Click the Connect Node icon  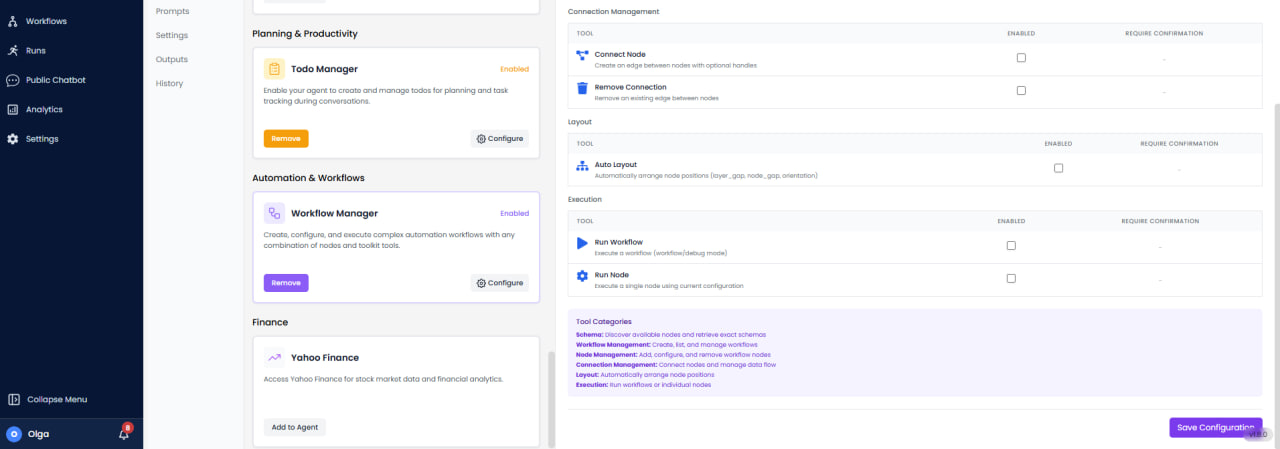tap(583, 55)
